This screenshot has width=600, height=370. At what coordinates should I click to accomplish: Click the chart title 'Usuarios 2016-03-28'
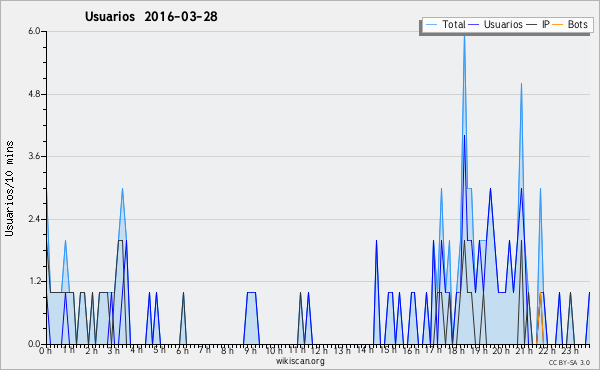point(151,16)
